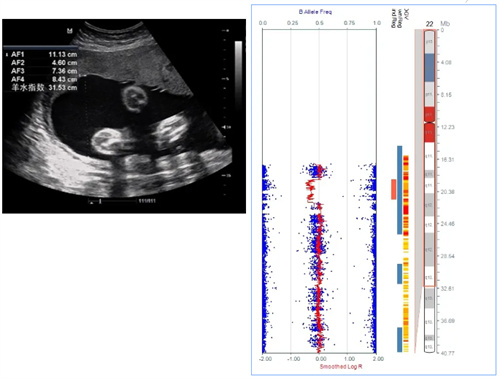Click the Smoothed Log R axis label
The image size is (500, 379).
341,367
